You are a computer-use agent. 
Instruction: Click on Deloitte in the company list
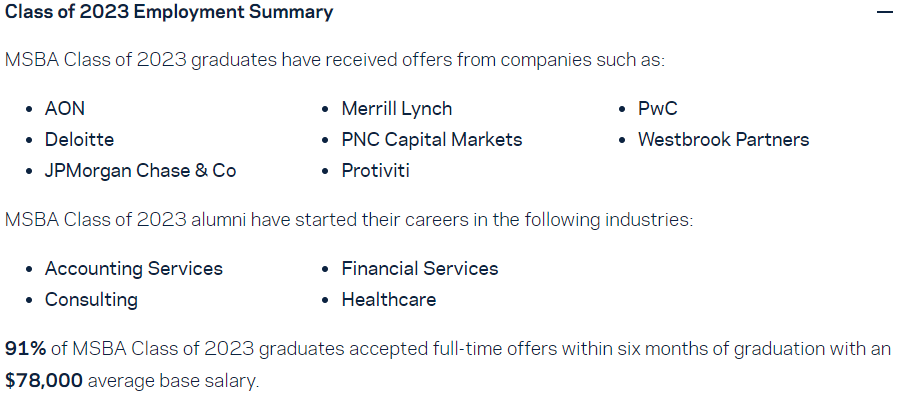79,140
